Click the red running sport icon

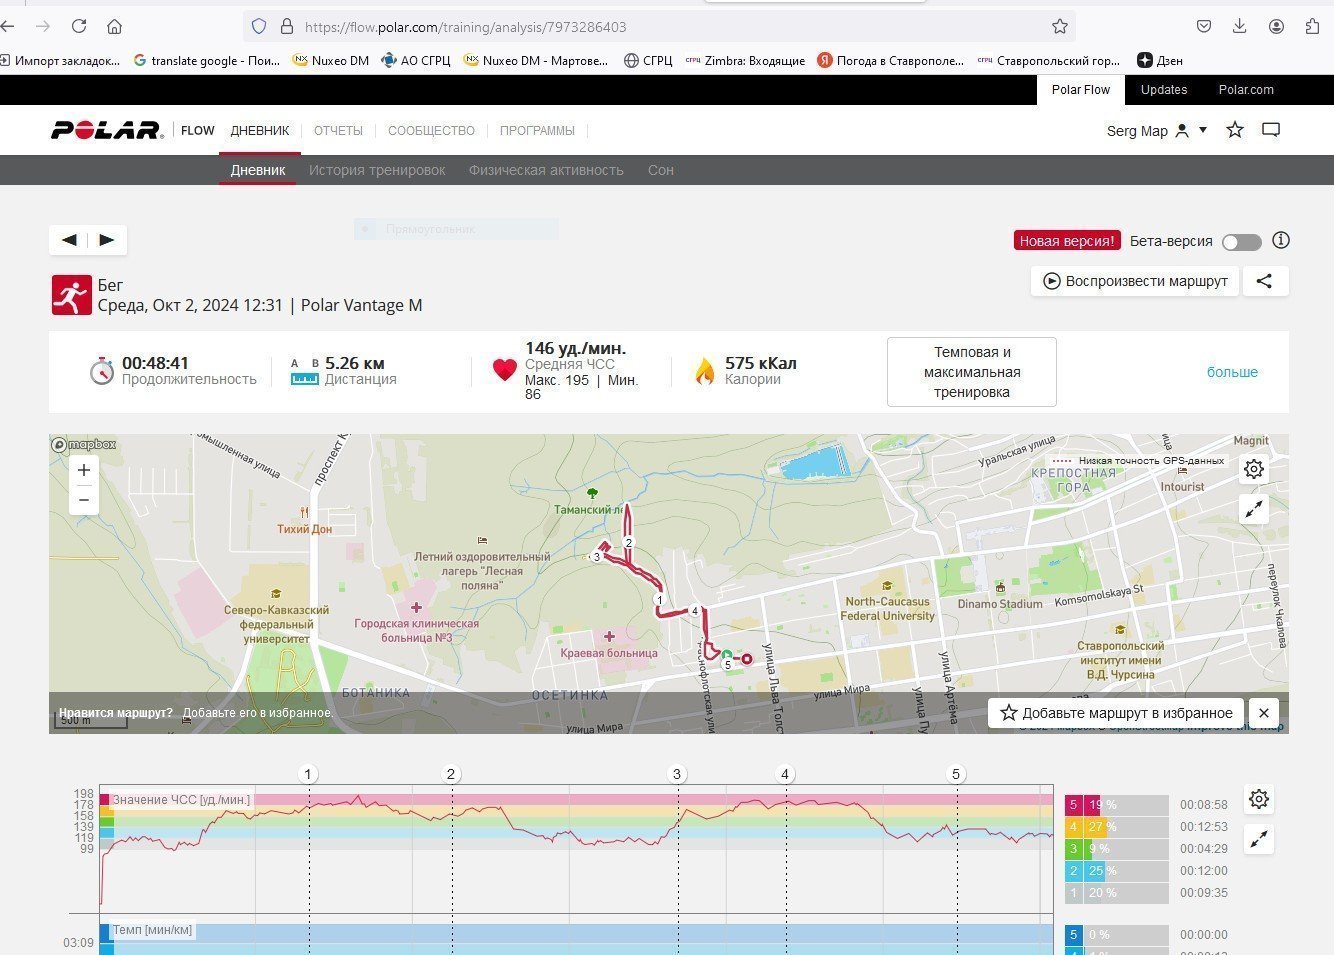coord(72,296)
